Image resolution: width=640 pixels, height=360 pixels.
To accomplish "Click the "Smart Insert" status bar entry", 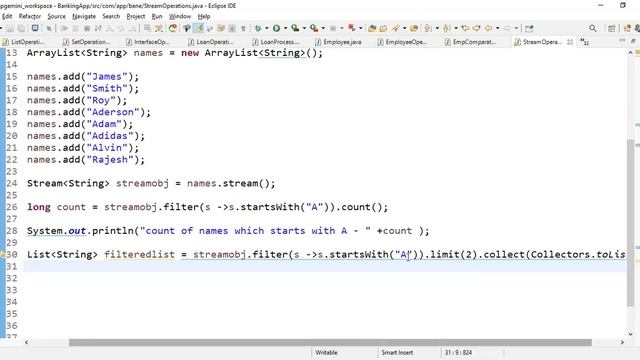I will pyautogui.click(x=397, y=352).
